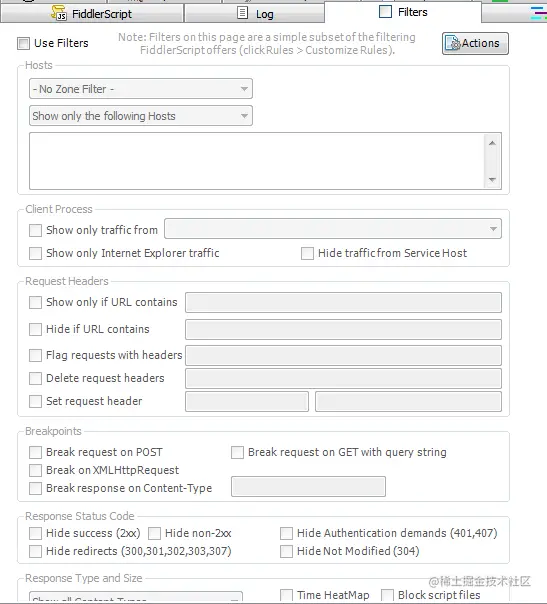Open the Actions menu button
The height and width of the screenshot is (604, 547).
click(475, 43)
